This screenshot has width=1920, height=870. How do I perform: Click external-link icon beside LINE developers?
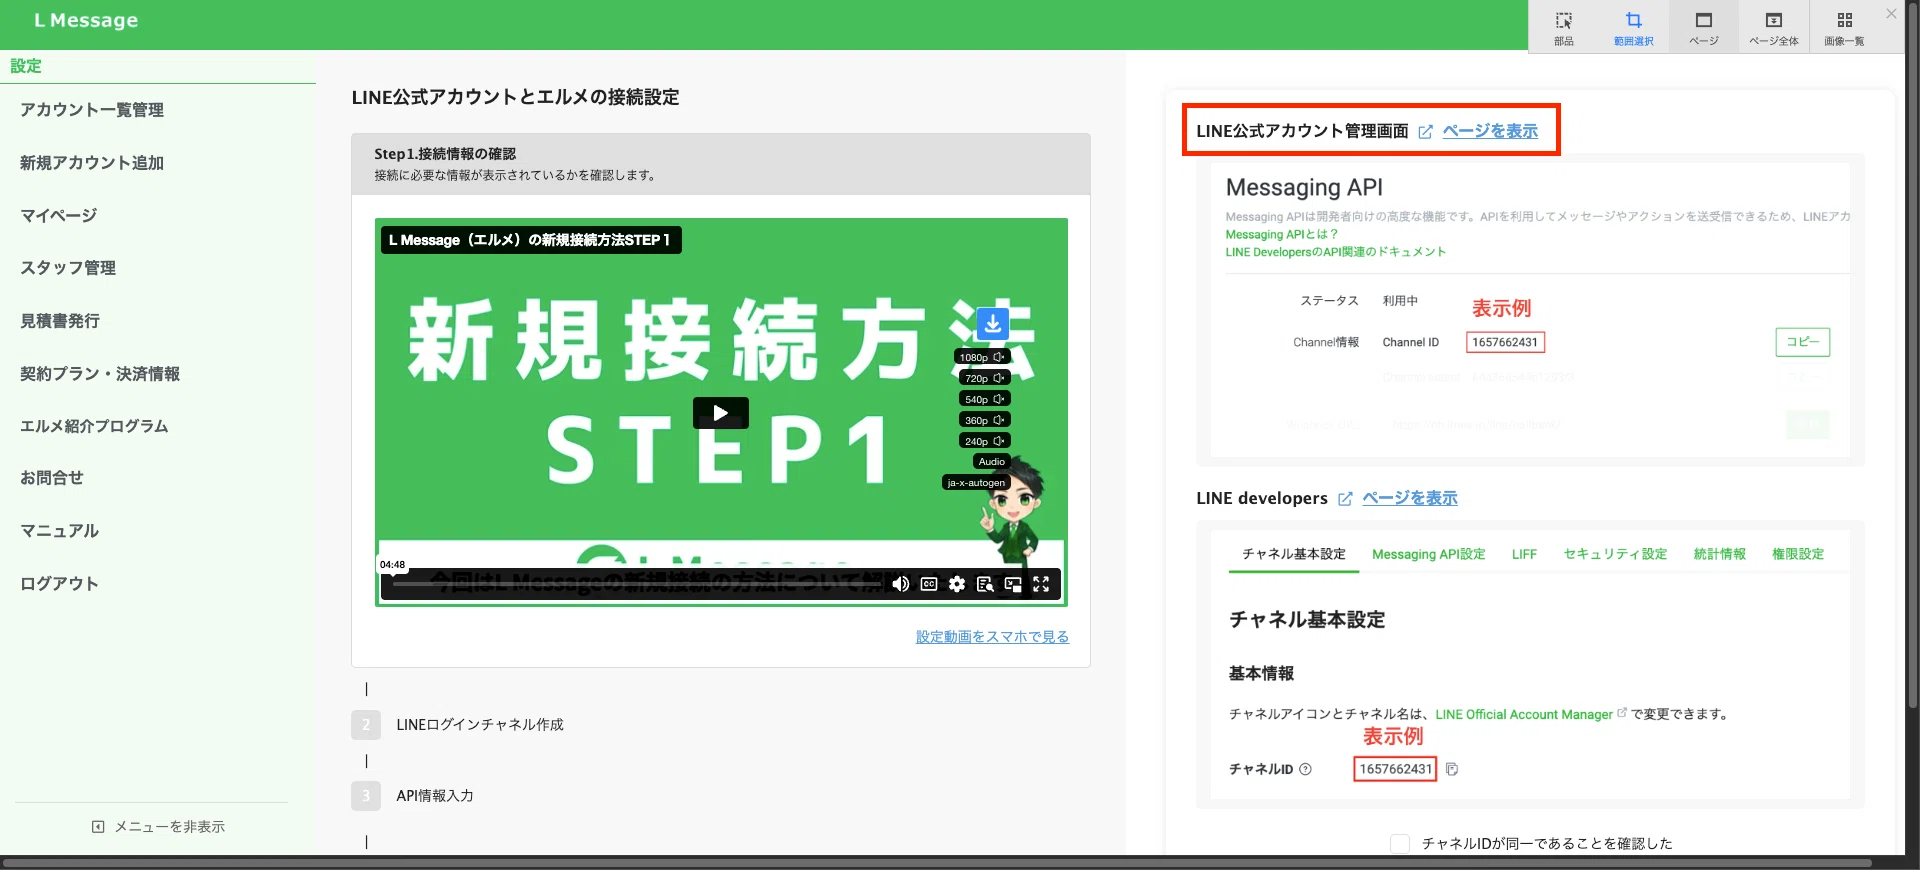(x=1345, y=499)
